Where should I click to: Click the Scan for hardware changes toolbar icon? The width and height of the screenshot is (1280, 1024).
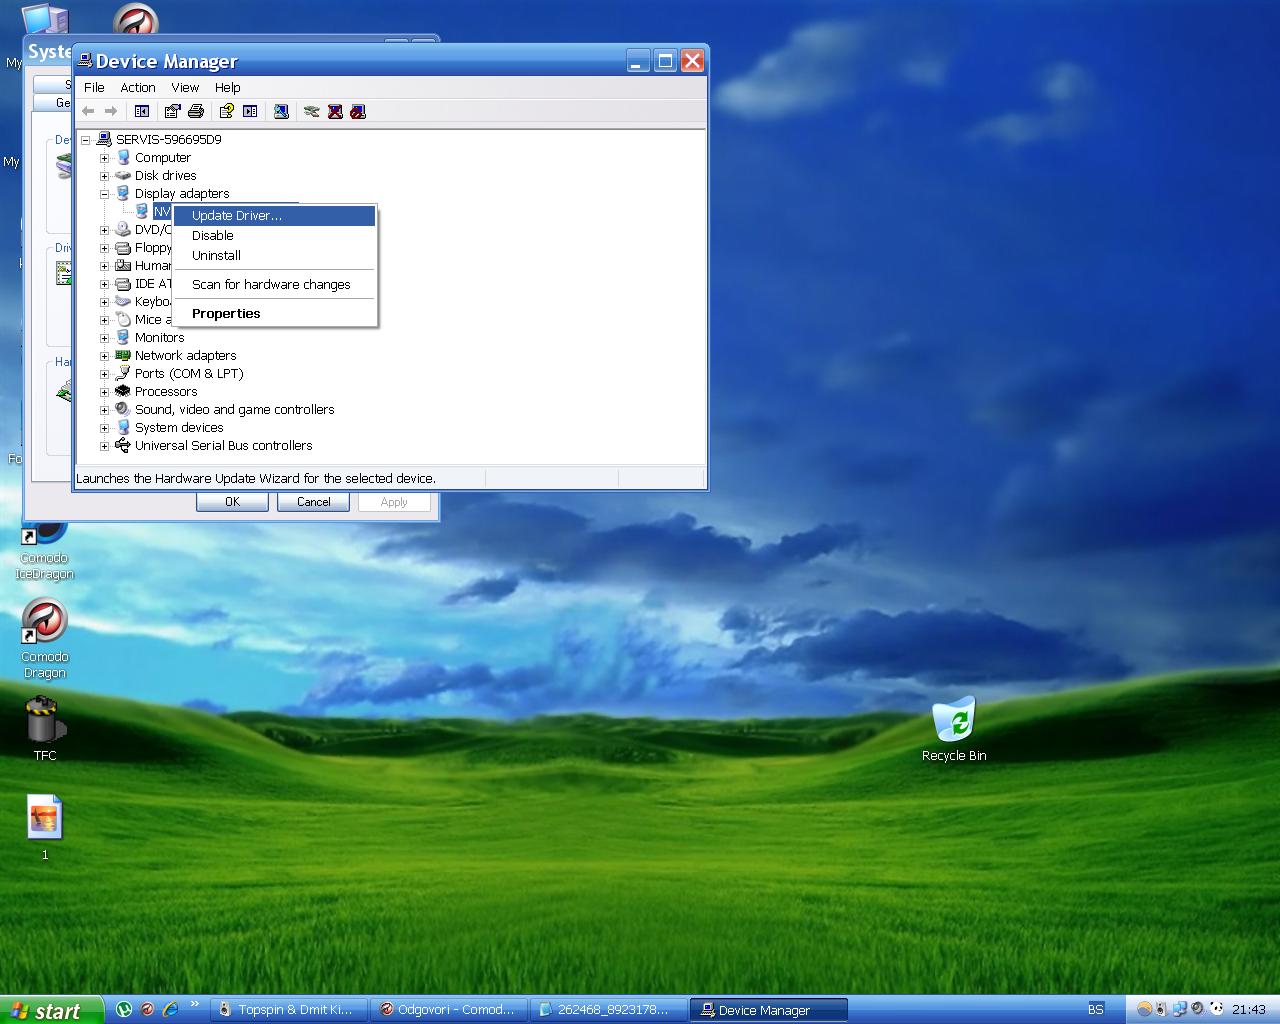pos(281,111)
